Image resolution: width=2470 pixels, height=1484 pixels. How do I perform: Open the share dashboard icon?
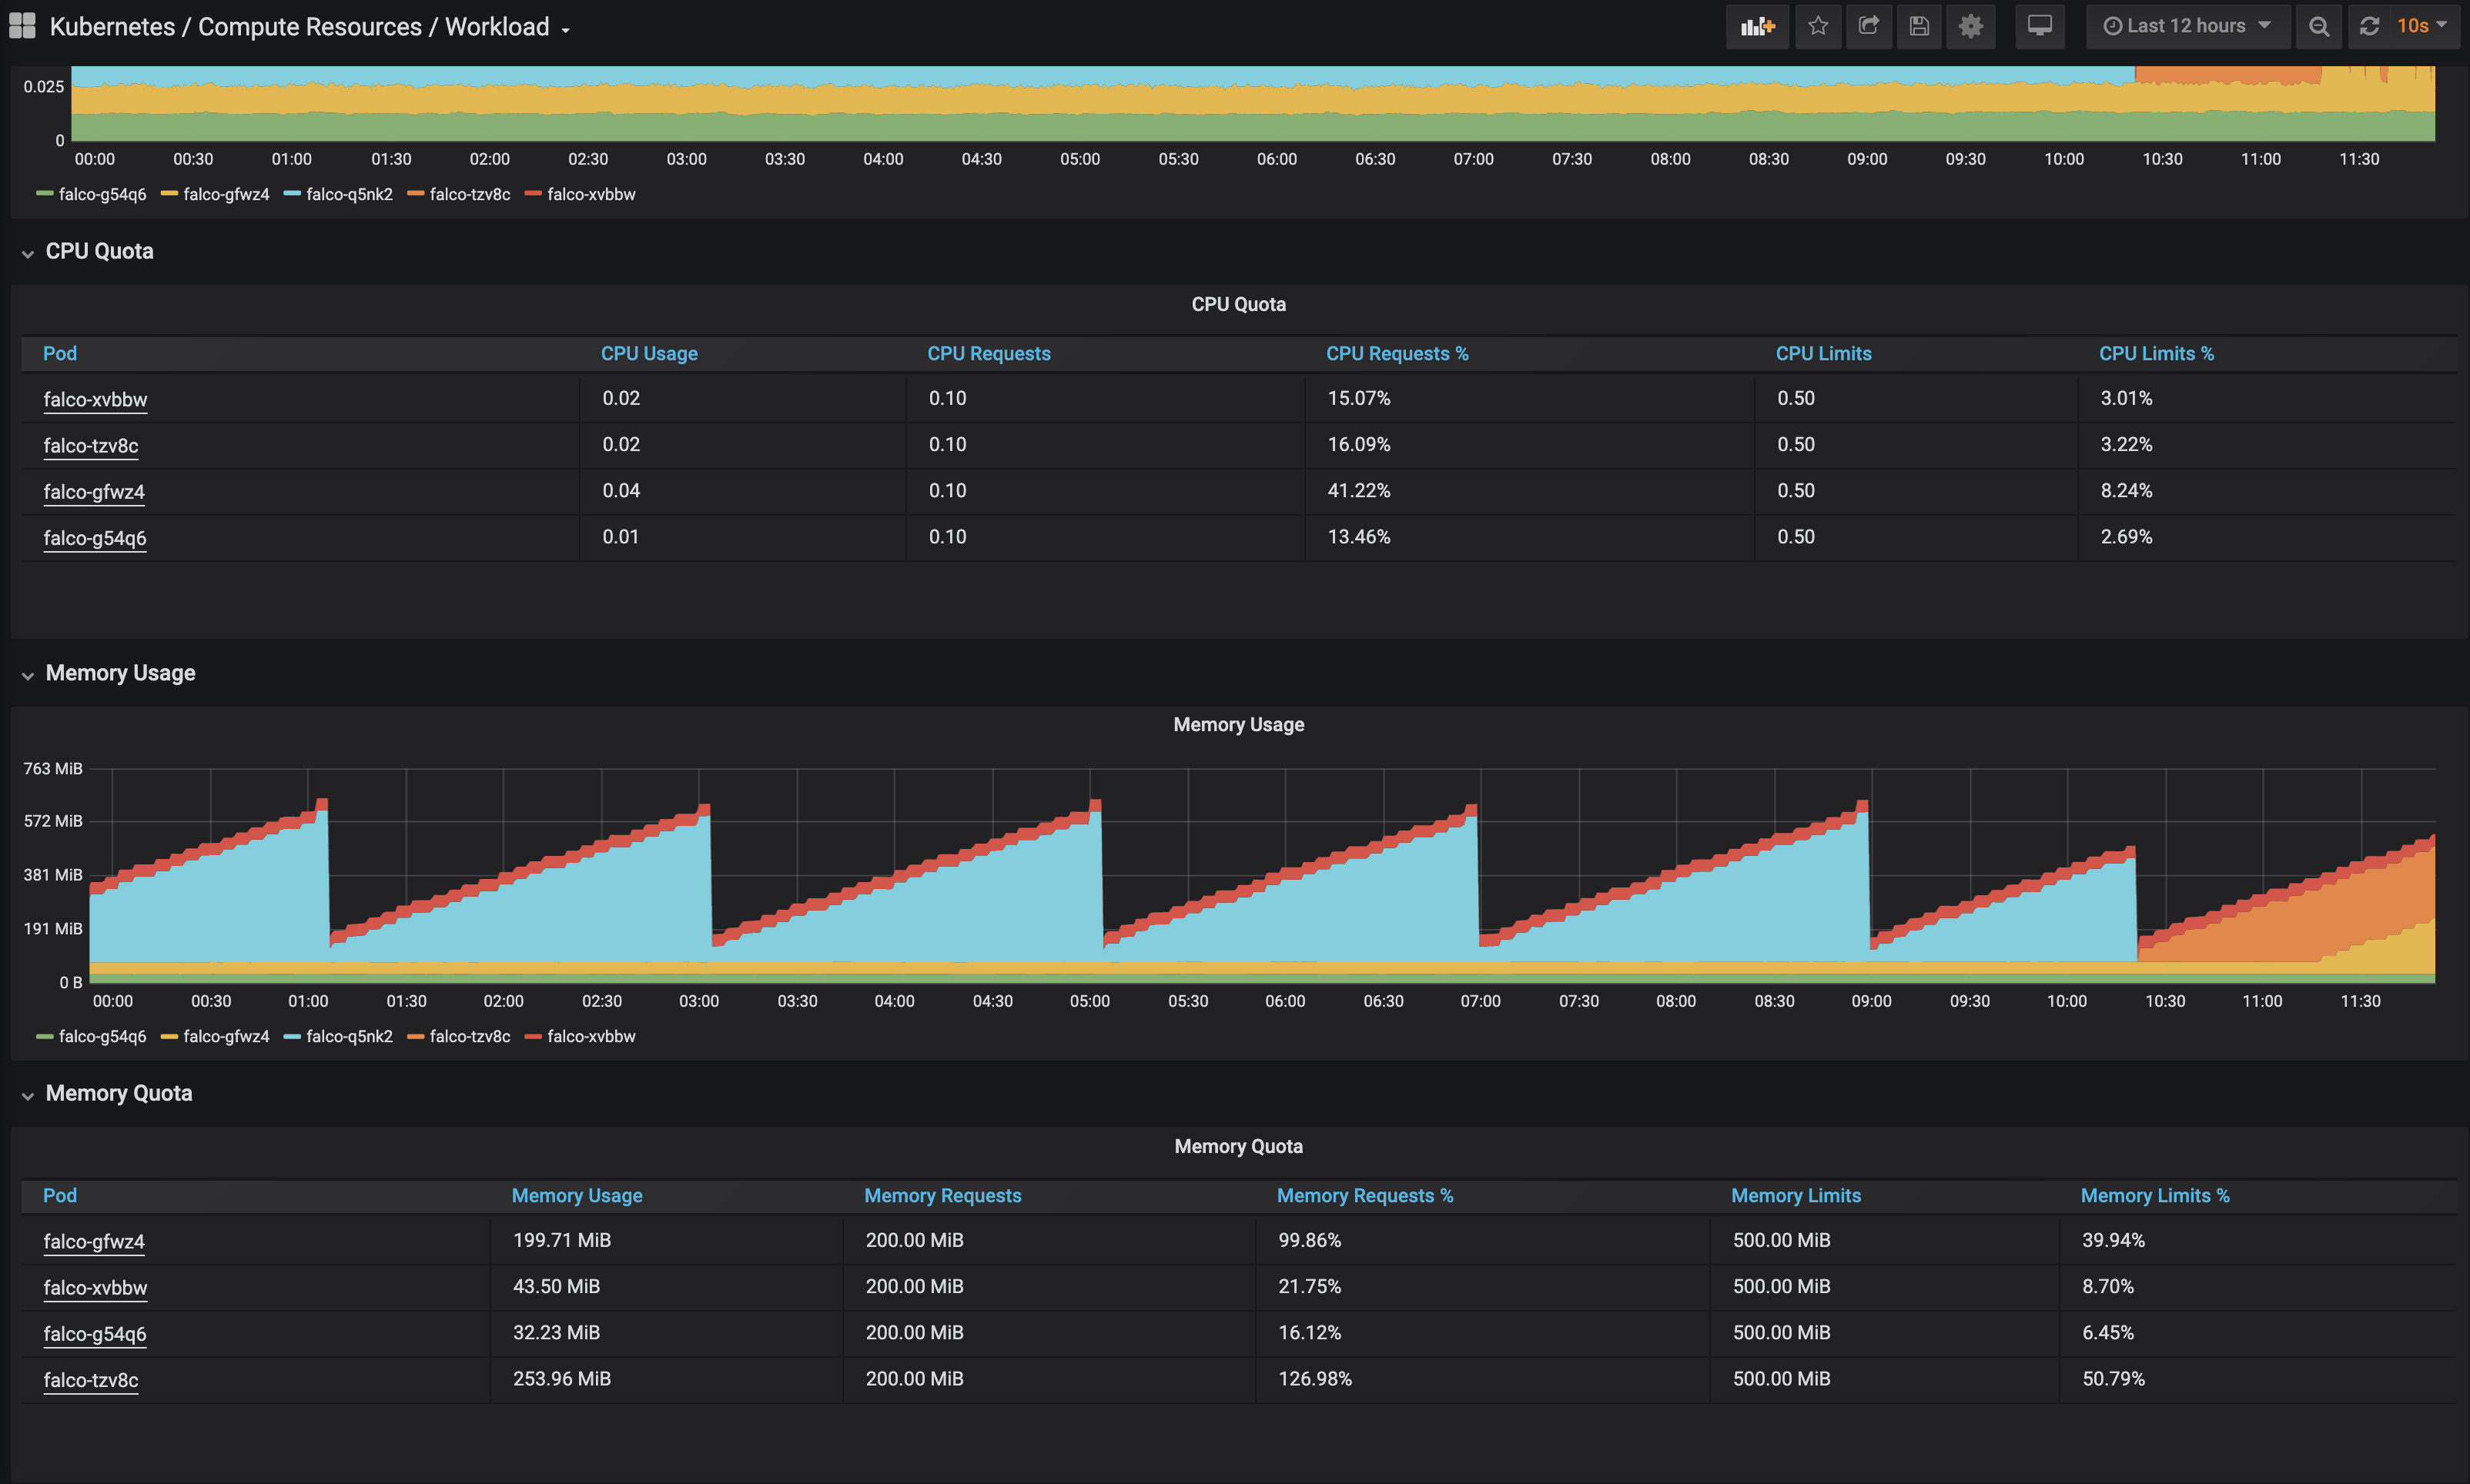click(x=1869, y=26)
